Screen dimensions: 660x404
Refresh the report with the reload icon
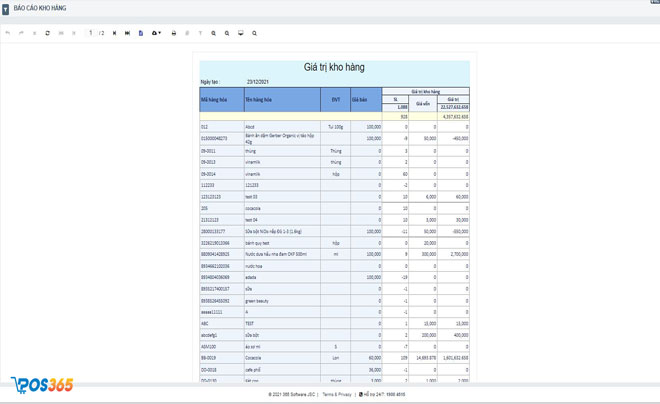coord(48,33)
